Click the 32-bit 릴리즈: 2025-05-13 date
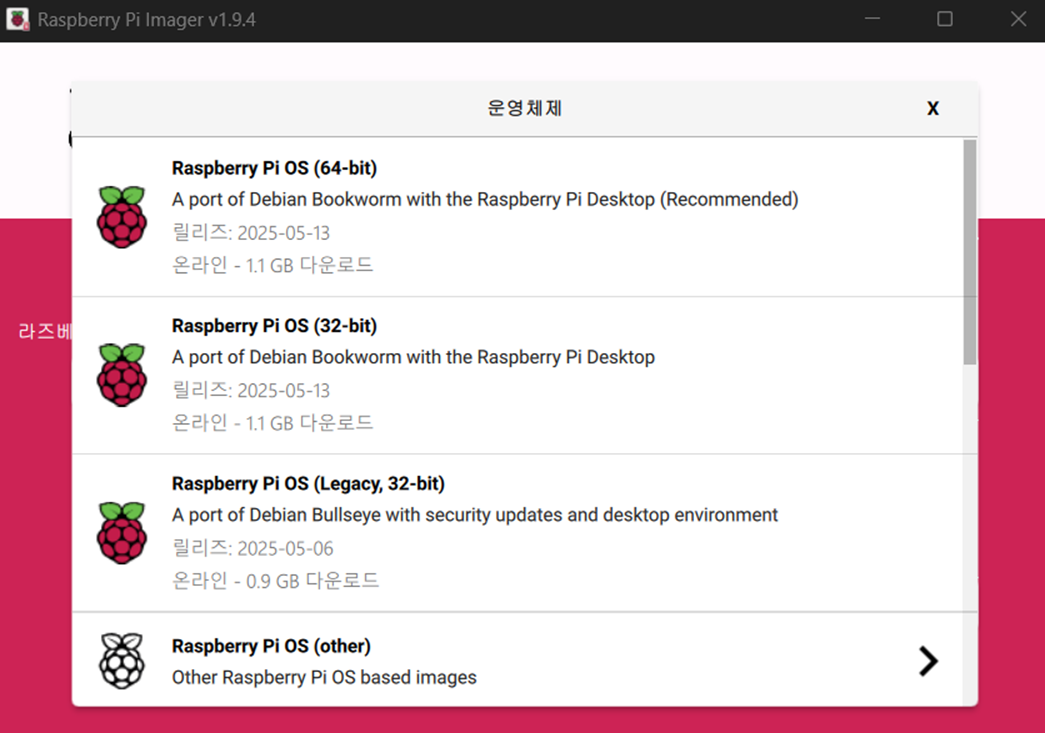This screenshot has height=733, width=1045. (x=251, y=390)
